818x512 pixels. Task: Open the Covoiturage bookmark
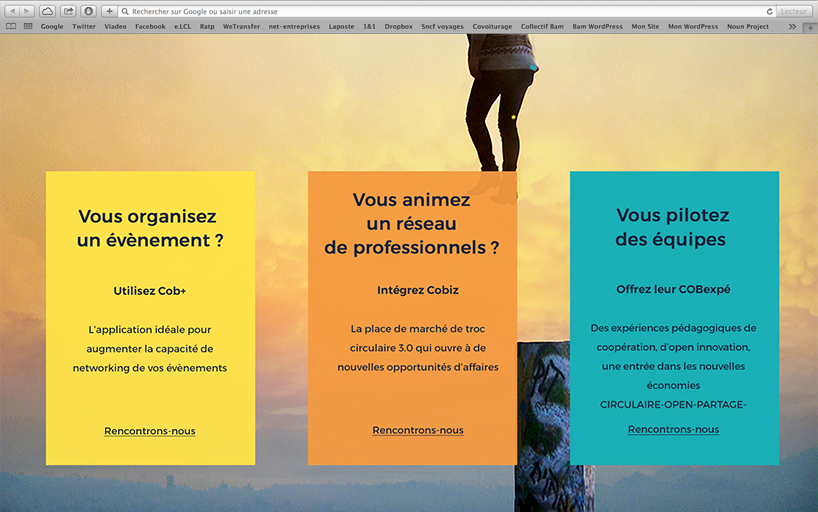[x=492, y=27]
